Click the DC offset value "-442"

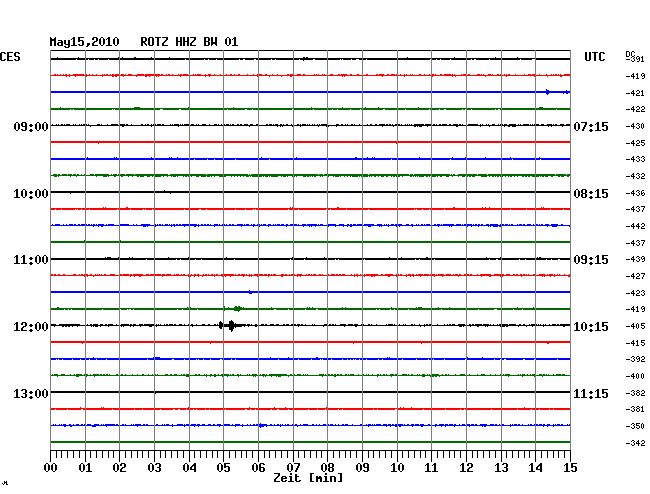click(635, 226)
